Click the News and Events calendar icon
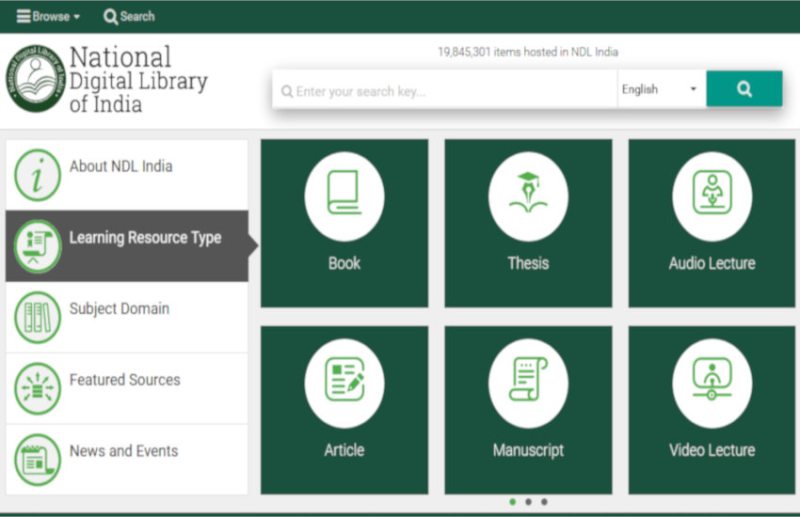 [38, 460]
